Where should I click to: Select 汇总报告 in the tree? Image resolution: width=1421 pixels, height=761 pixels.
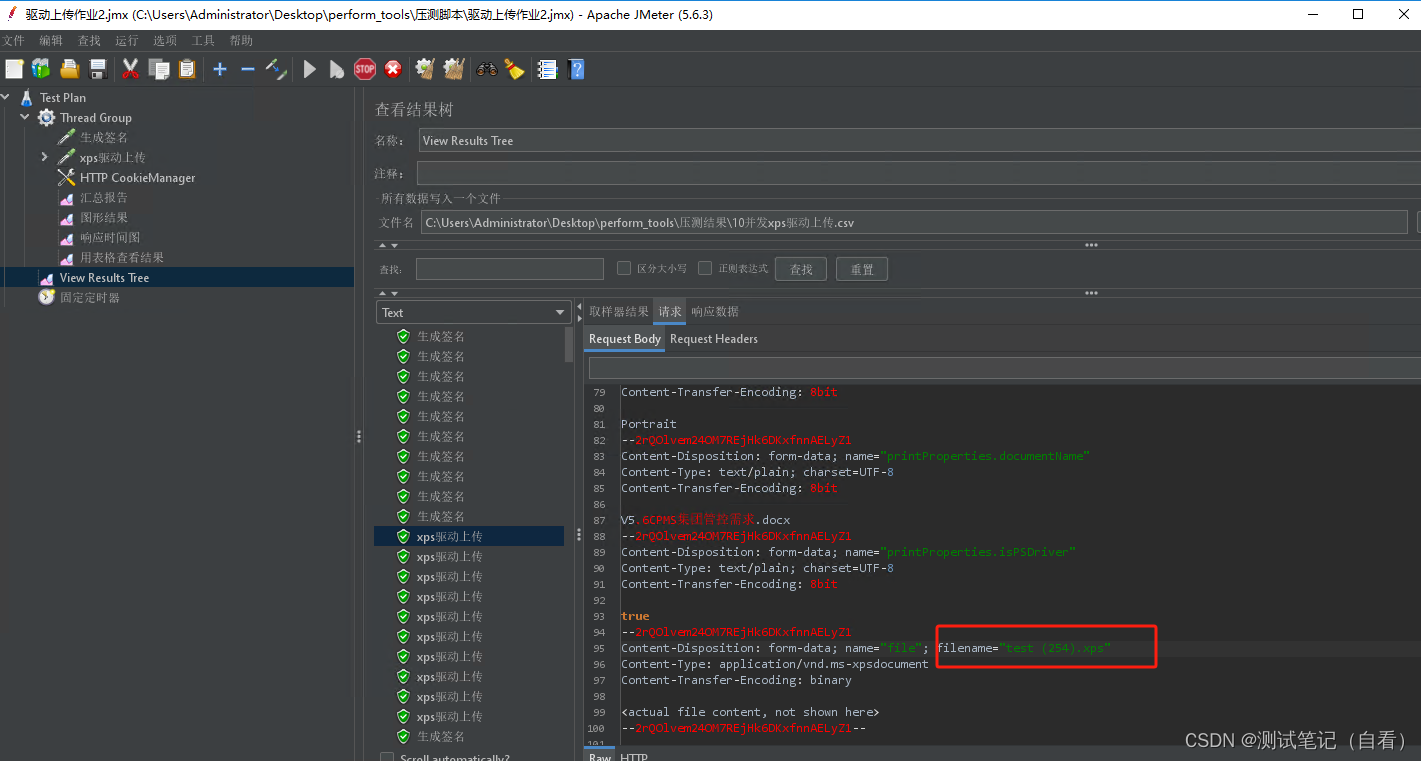104,197
